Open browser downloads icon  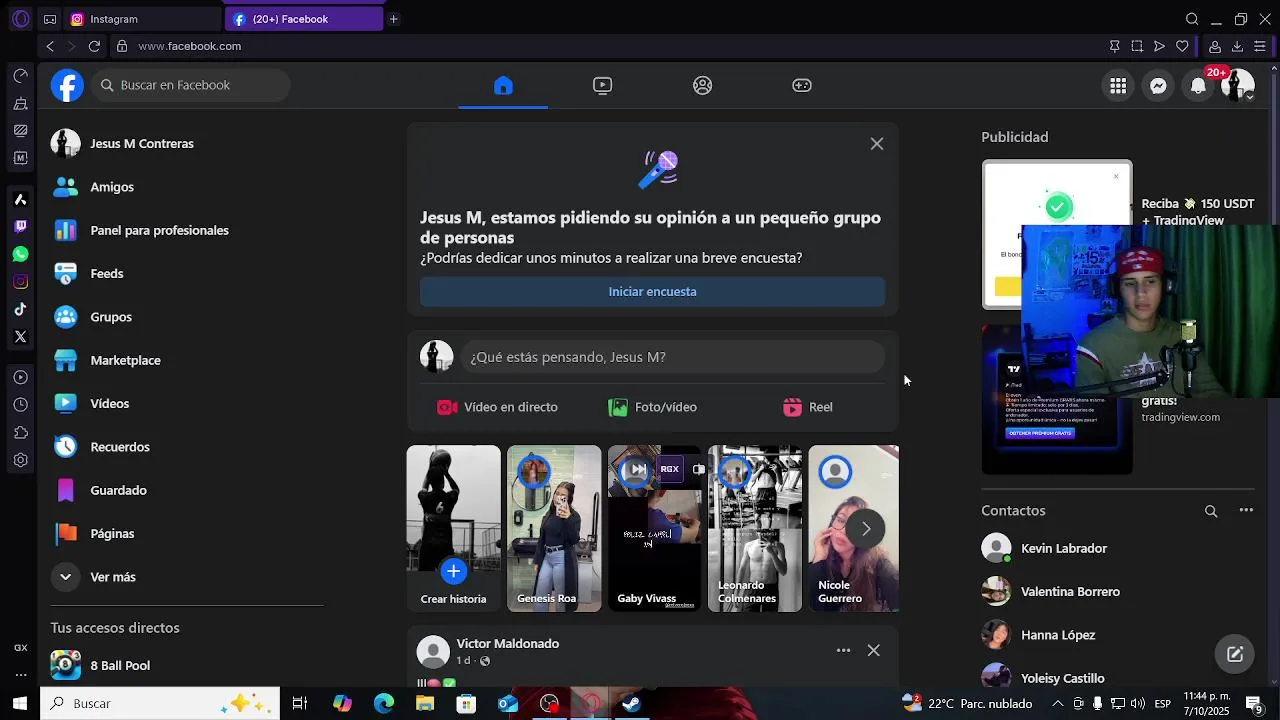[x=1237, y=46]
